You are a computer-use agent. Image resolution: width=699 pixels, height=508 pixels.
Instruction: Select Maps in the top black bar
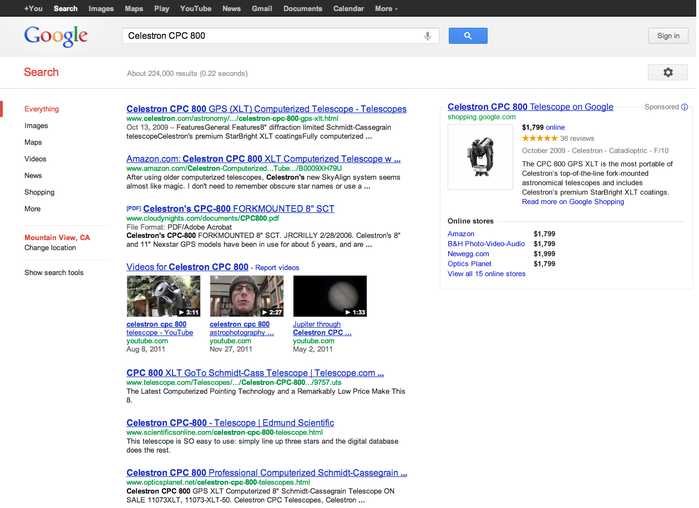134,8
